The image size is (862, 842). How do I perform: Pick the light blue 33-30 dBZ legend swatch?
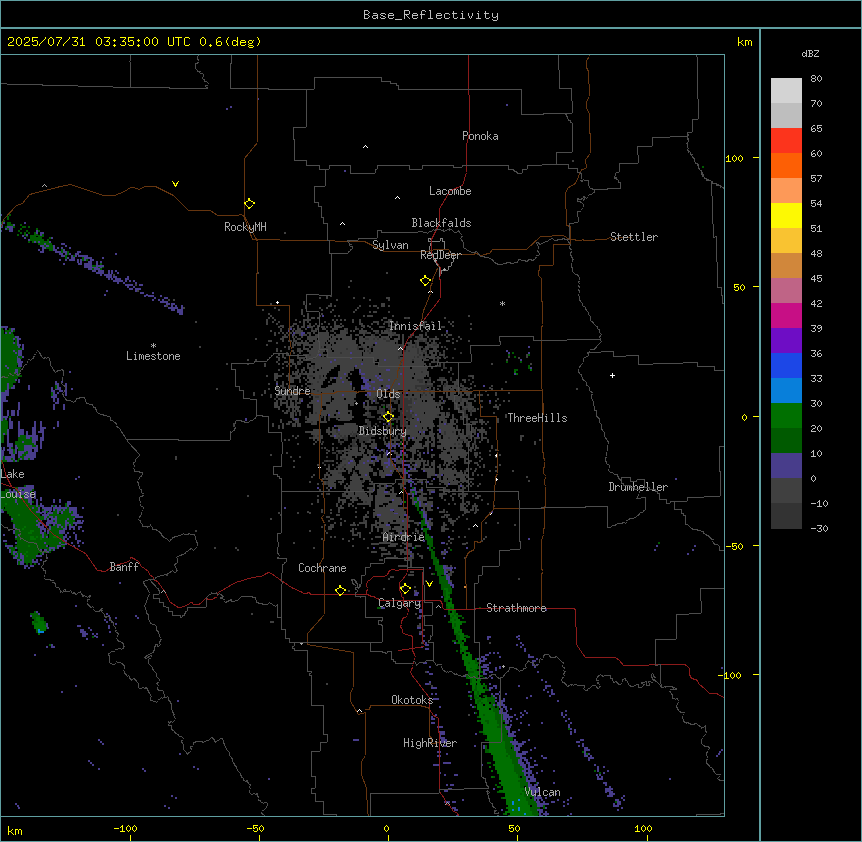coord(786,390)
